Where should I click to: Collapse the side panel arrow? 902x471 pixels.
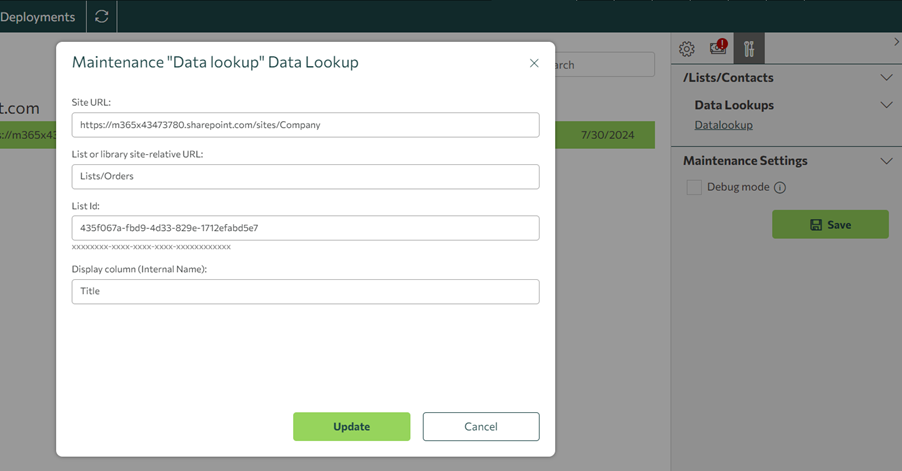(896, 42)
